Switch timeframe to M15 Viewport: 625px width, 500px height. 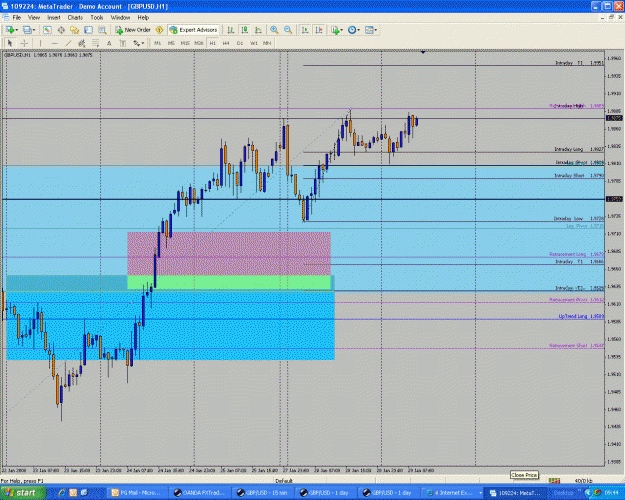pyautogui.click(x=185, y=43)
